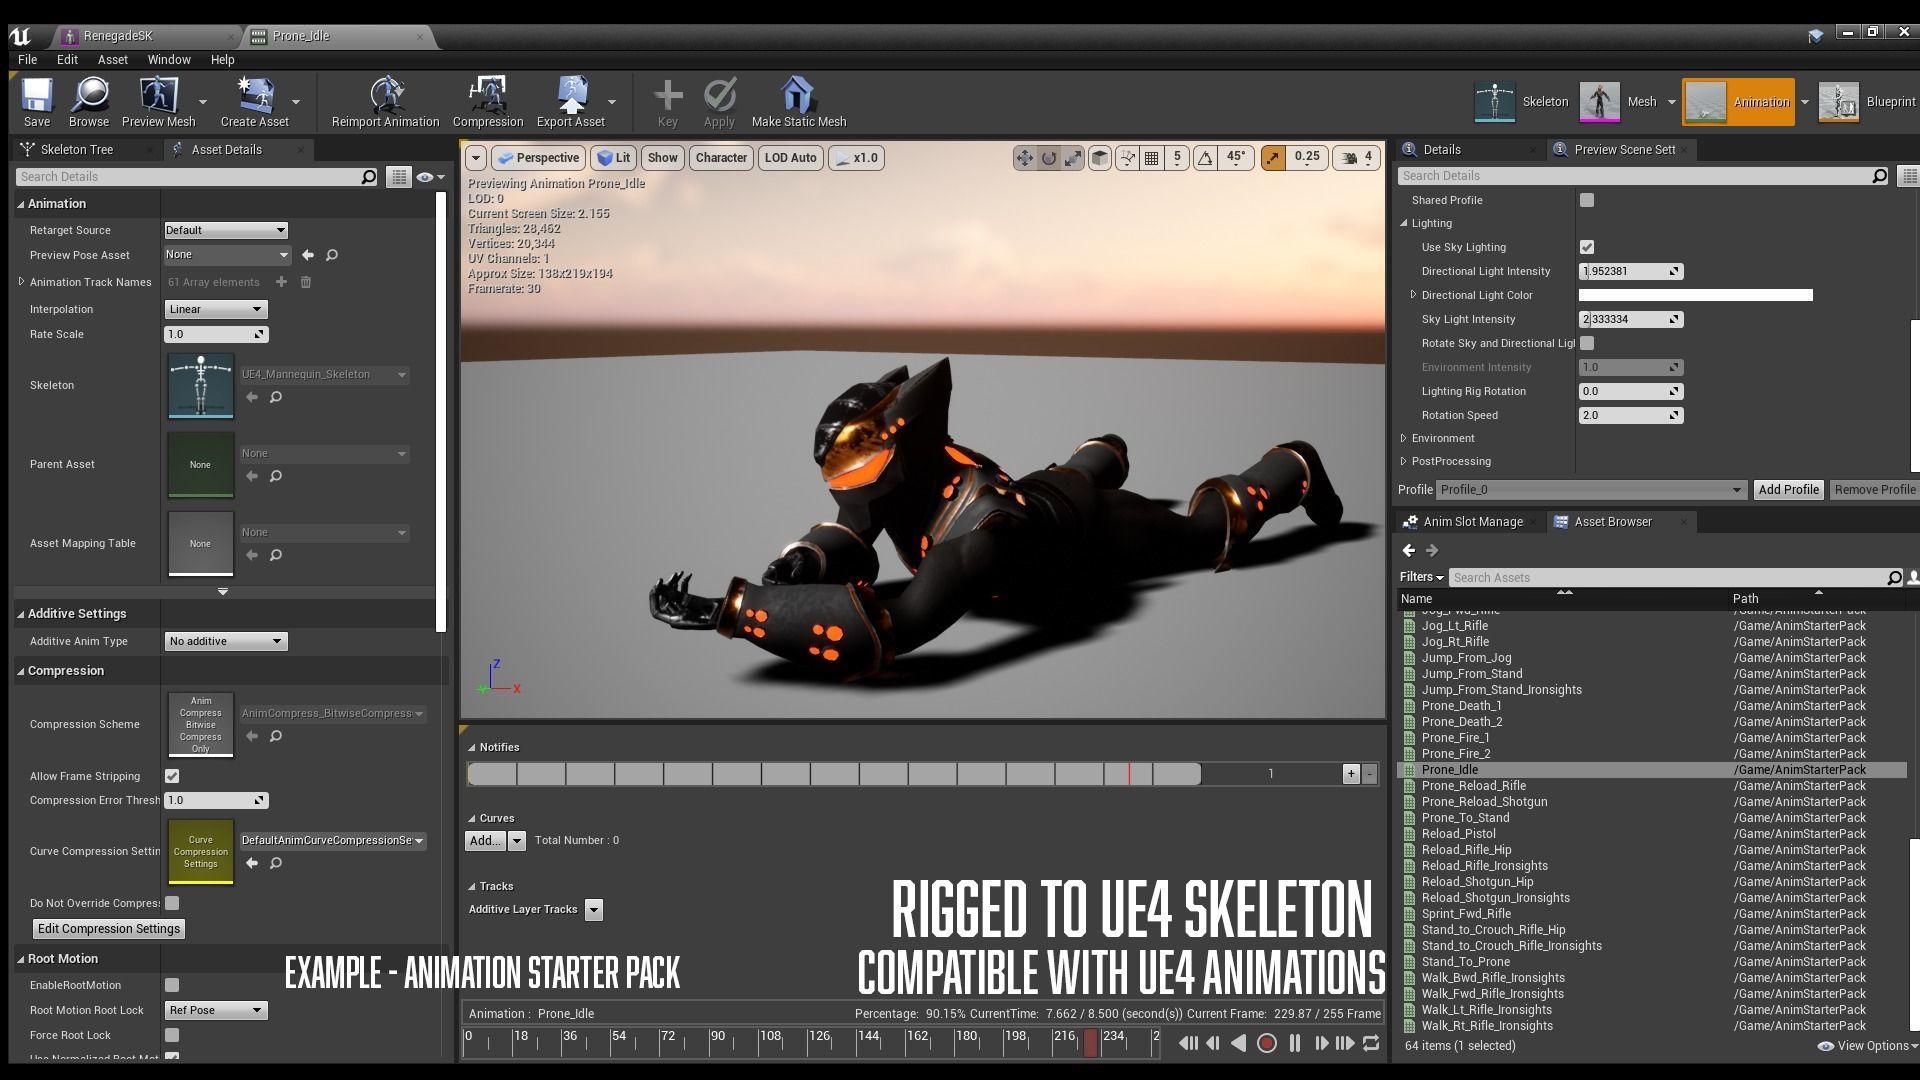The image size is (1920, 1080).
Task: Open the Interpolation Linear dropdown
Action: pos(215,309)
